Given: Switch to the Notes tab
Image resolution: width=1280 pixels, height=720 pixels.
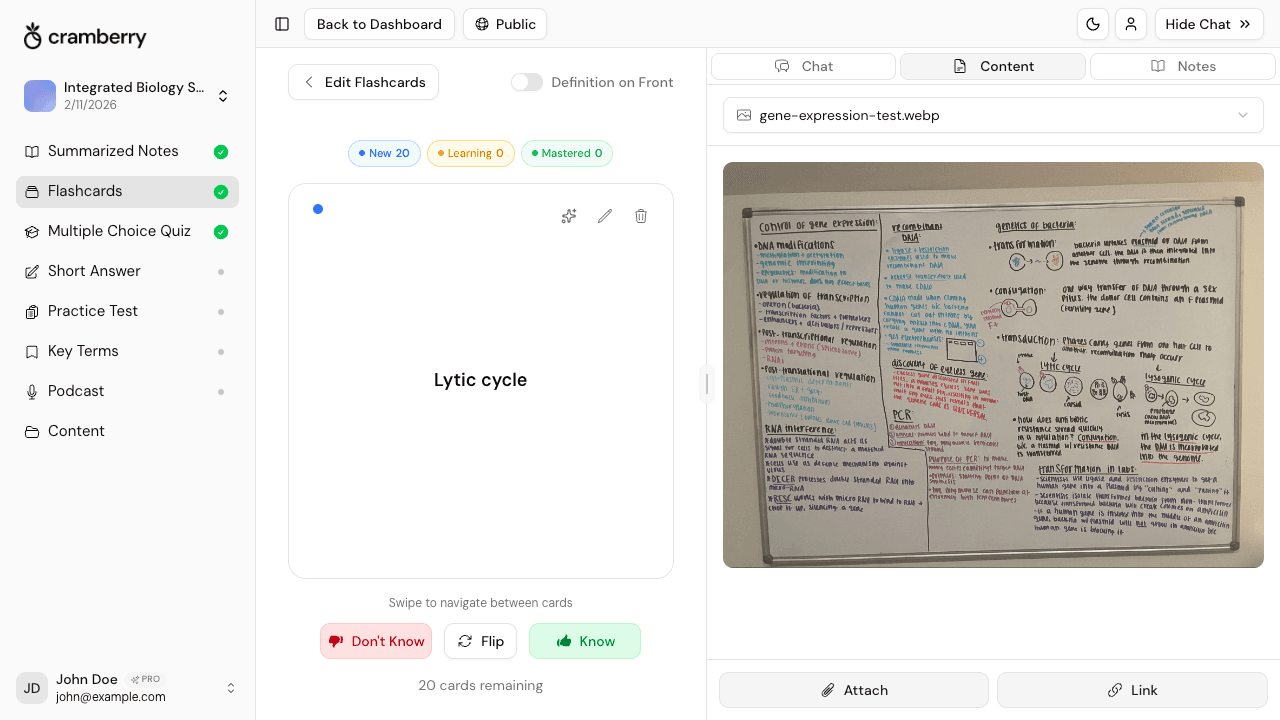Looking at the screenshot, I should click(x=1182, y=66).
